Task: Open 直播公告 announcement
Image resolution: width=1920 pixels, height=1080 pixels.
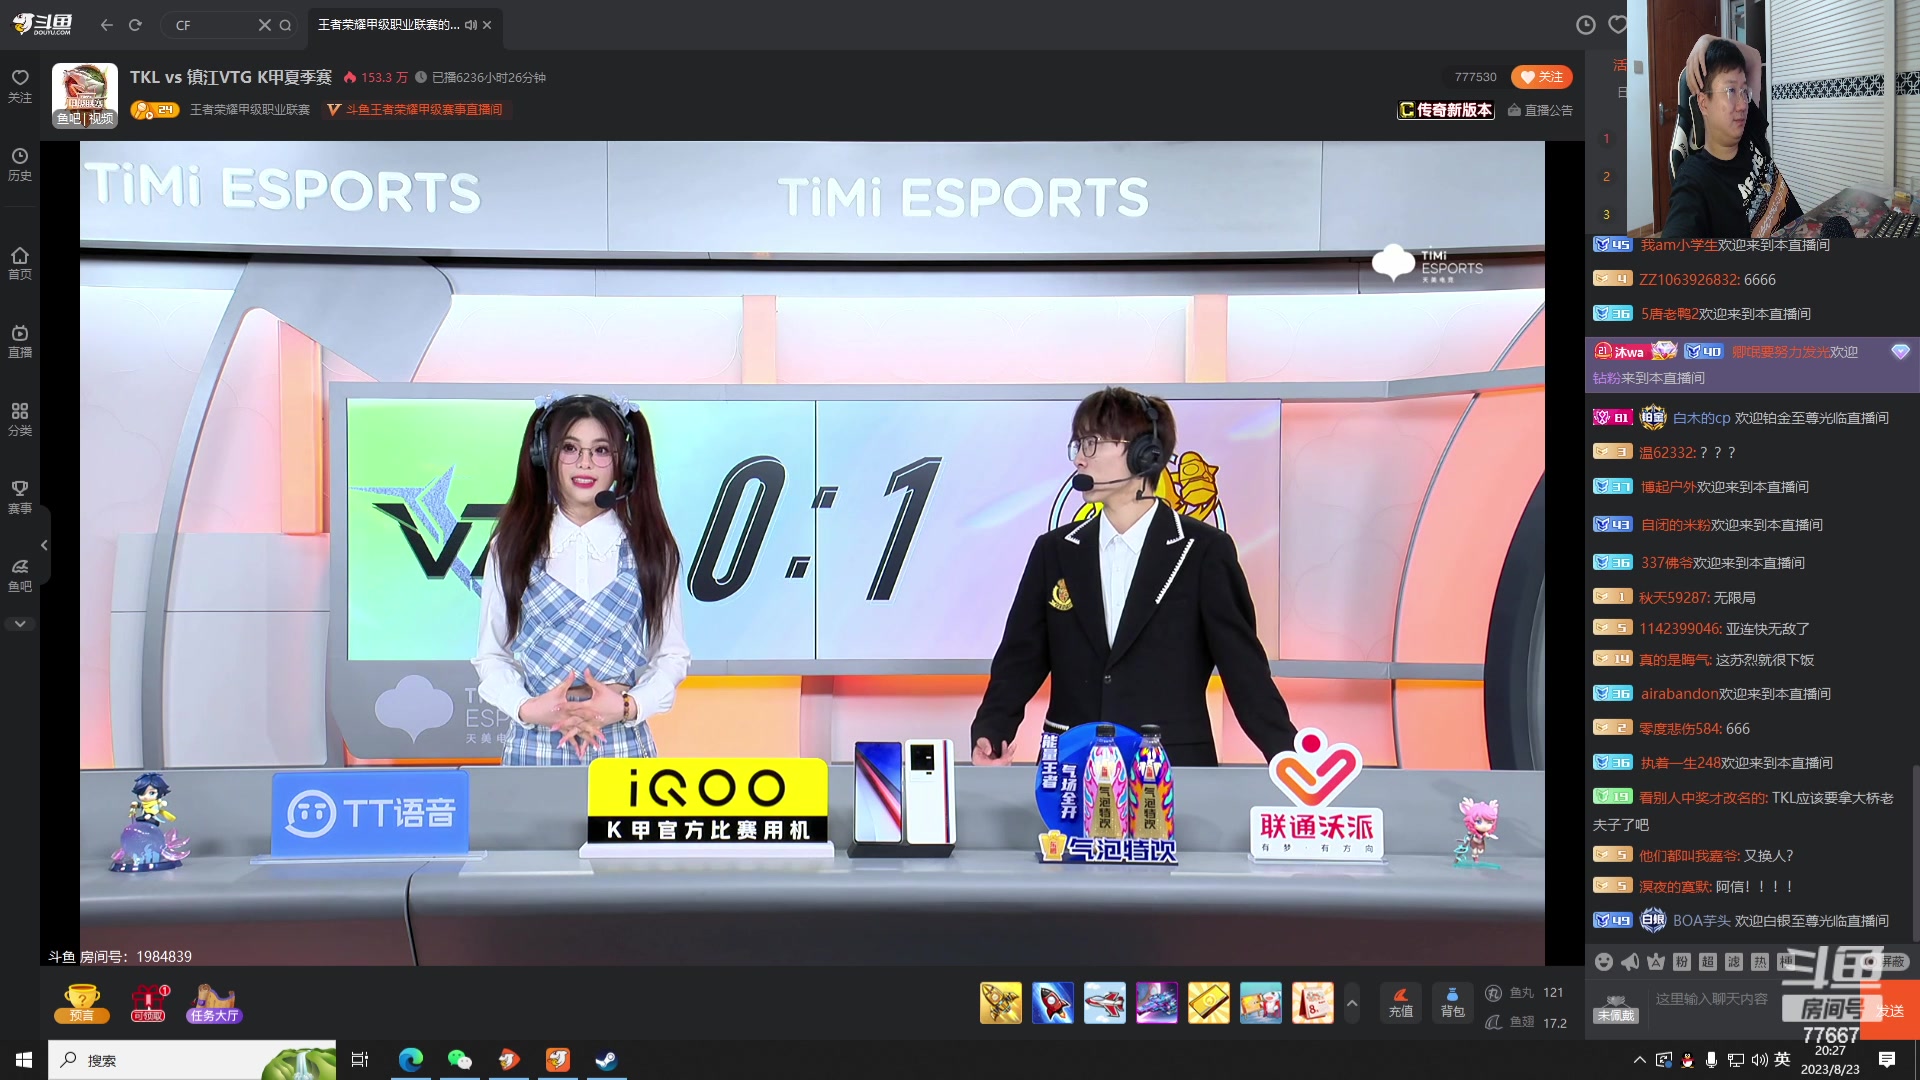Action: tap(1540, 110)
